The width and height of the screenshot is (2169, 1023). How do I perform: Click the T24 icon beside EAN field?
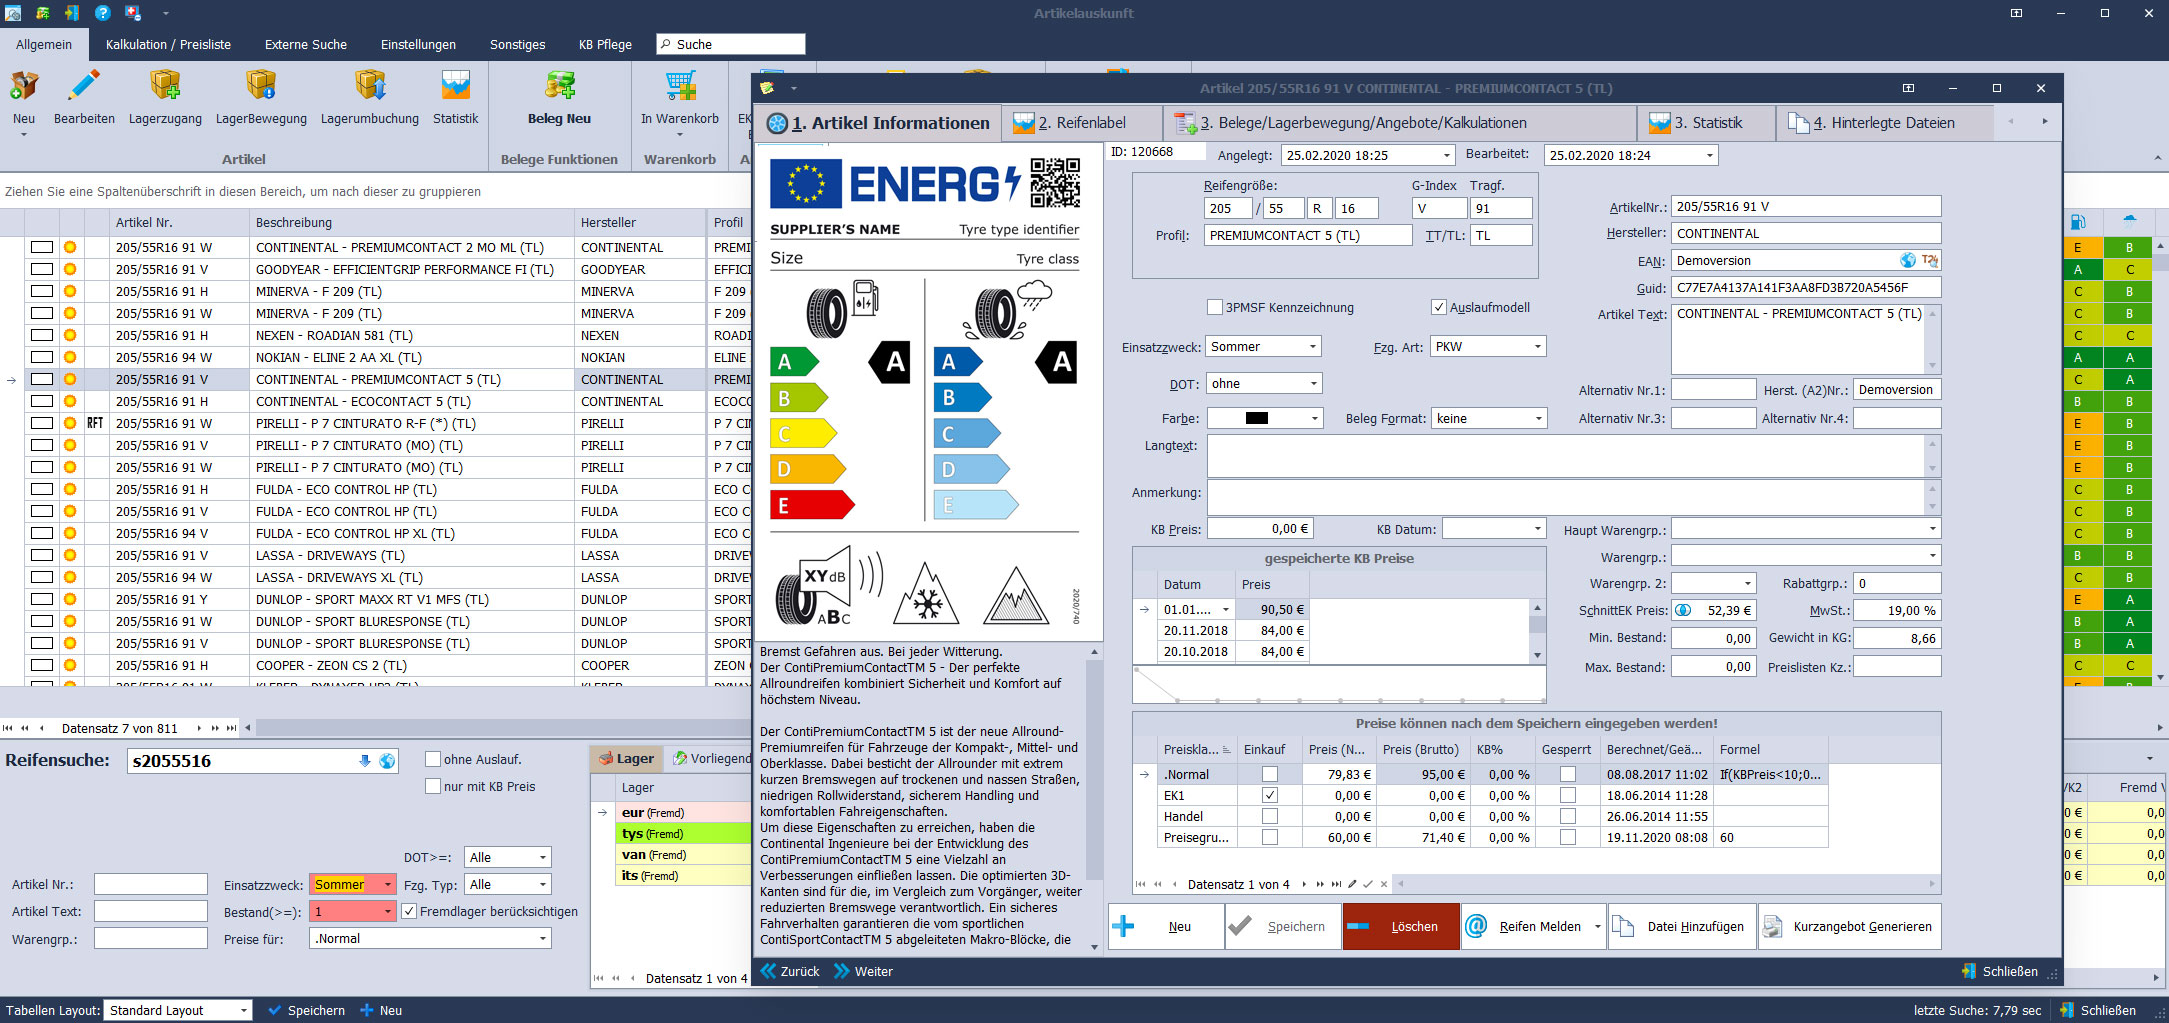1929,261
